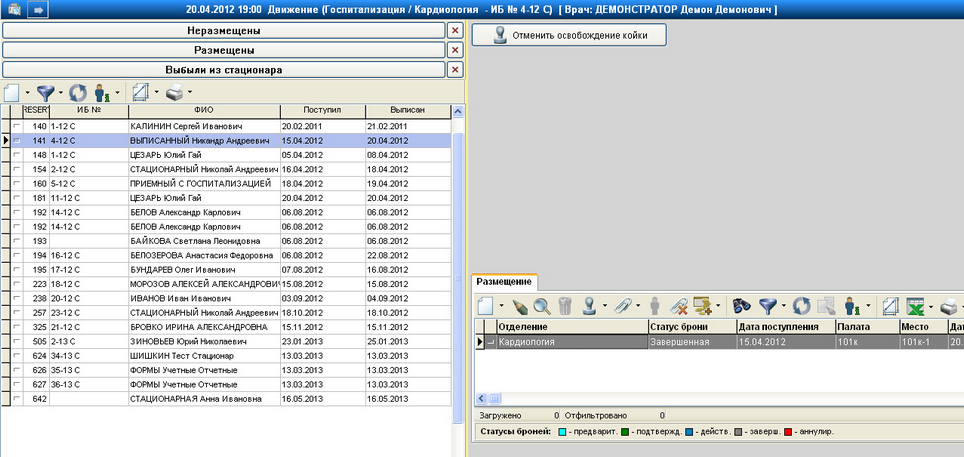Click the Размещены panel header
Screen dimensions: 964x457
(223, 50)
